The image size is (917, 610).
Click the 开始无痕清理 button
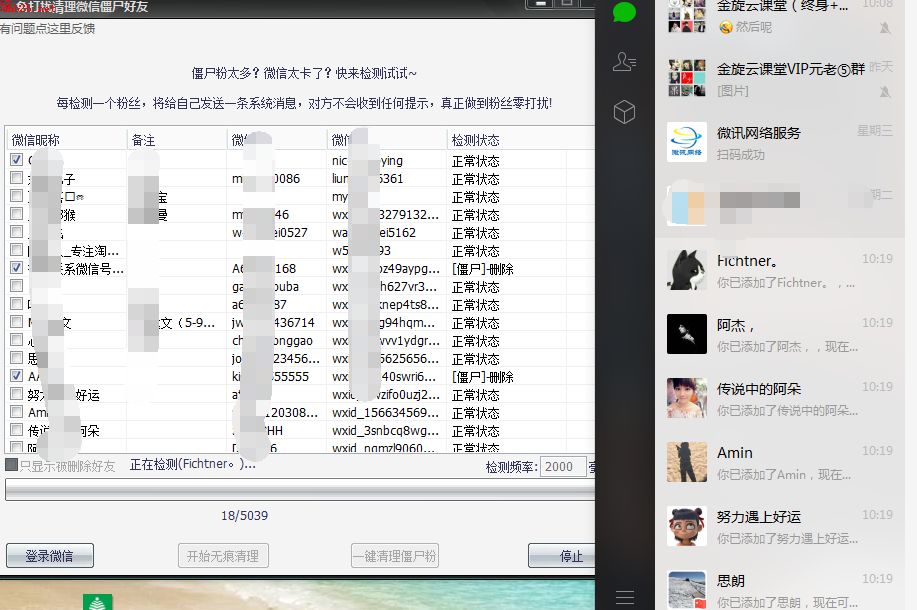click(x=223, y=556)
